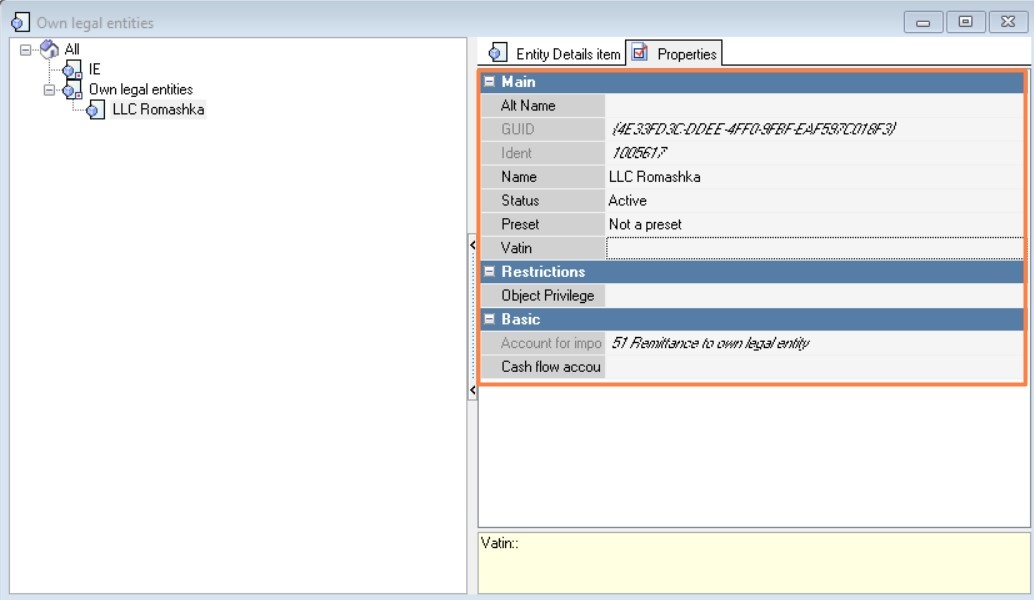This screenshot has height=600, width=1034.
Task: Click the Preset property label
Action: click(x=520, y=224)
